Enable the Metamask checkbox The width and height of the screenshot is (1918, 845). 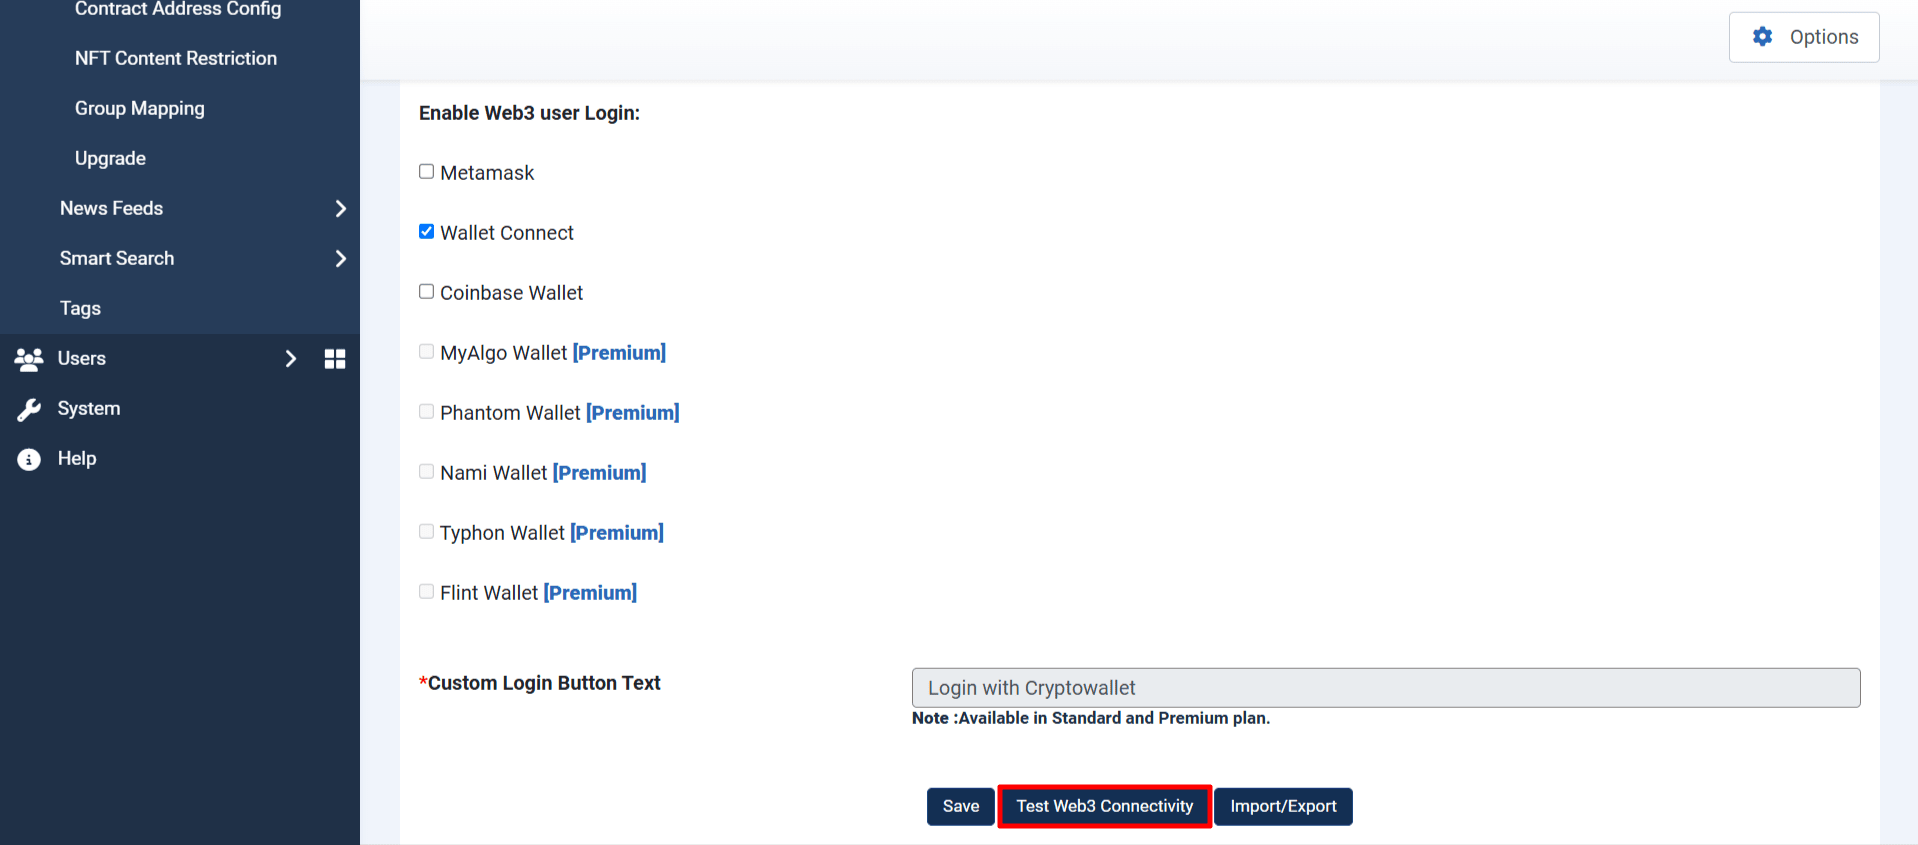[x=426, y=172]
